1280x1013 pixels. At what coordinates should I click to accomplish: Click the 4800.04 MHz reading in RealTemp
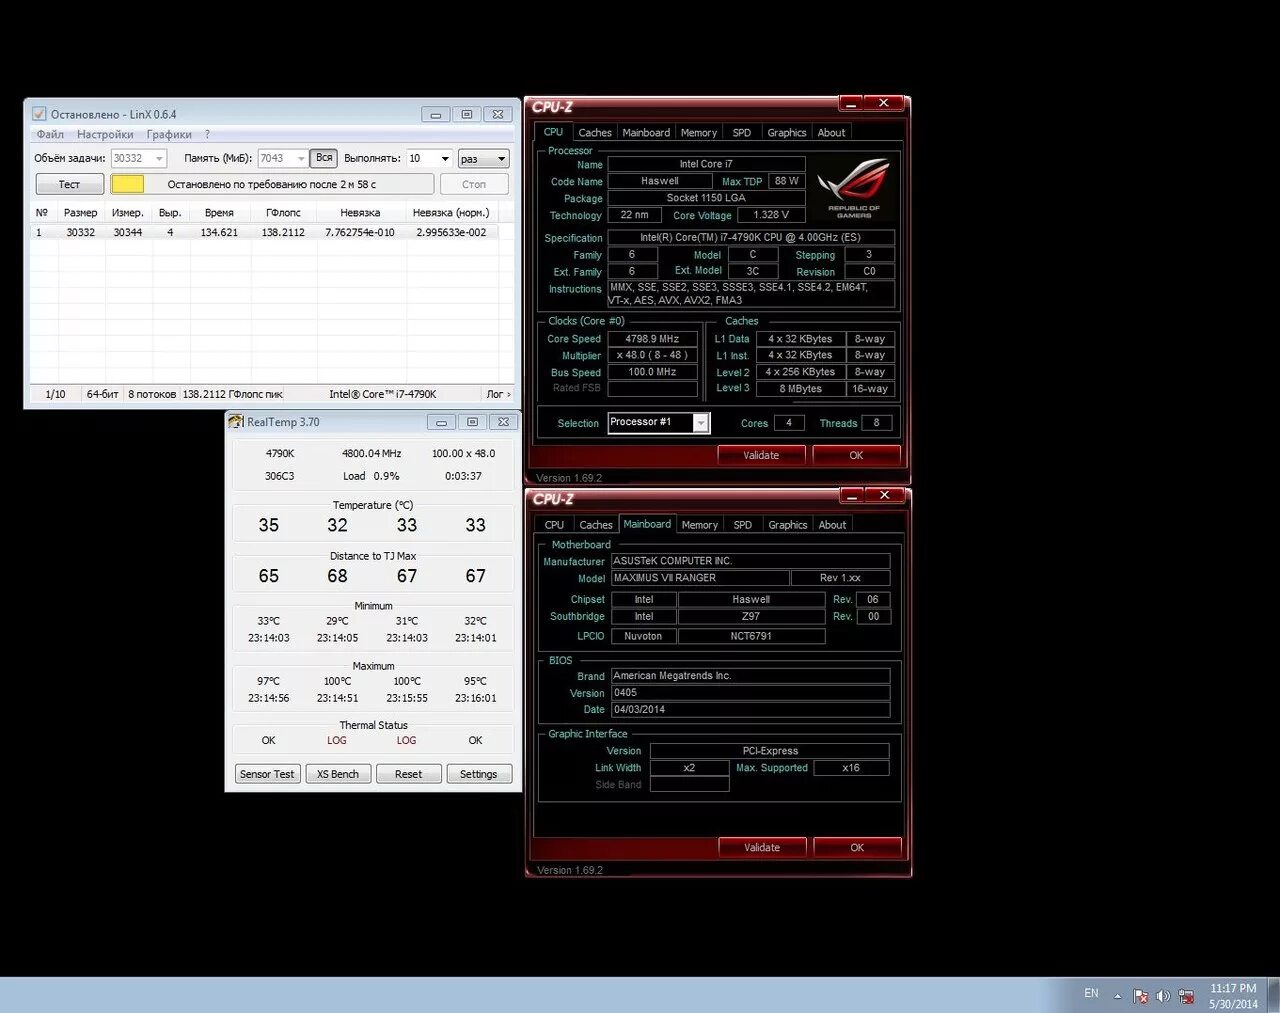(371, 454)
